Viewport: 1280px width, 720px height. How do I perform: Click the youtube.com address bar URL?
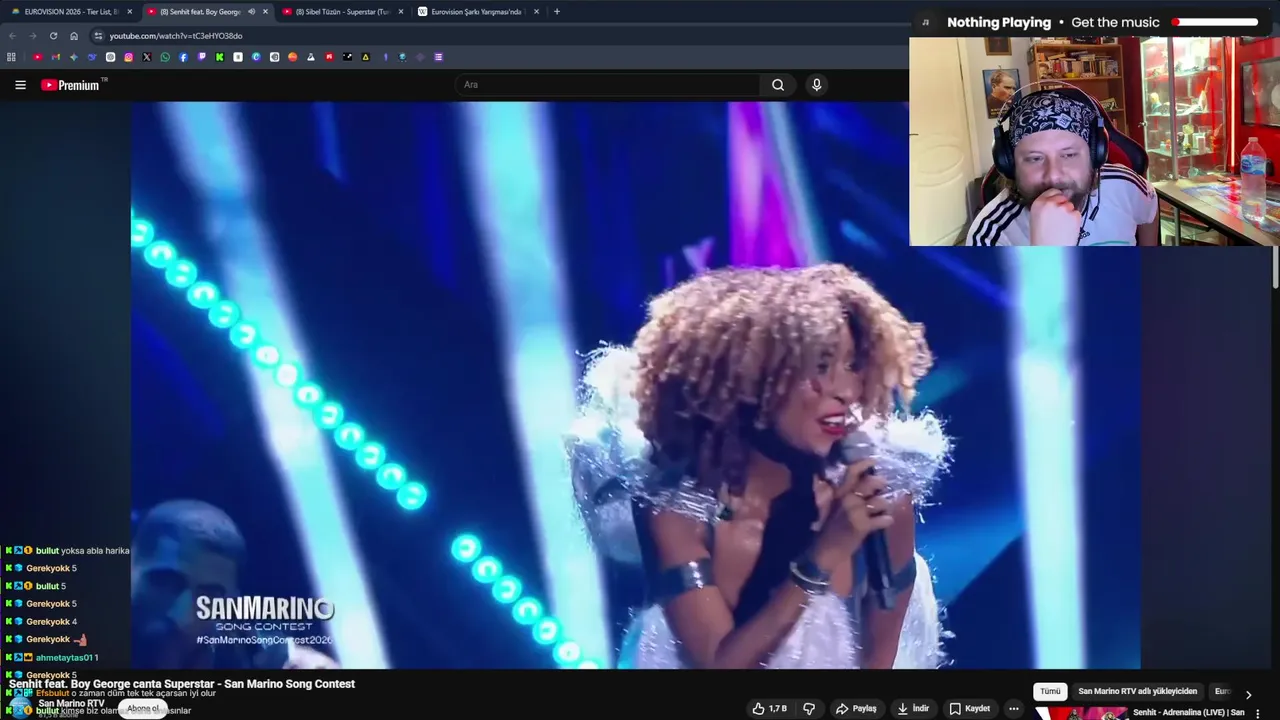[x=176, y=36]
